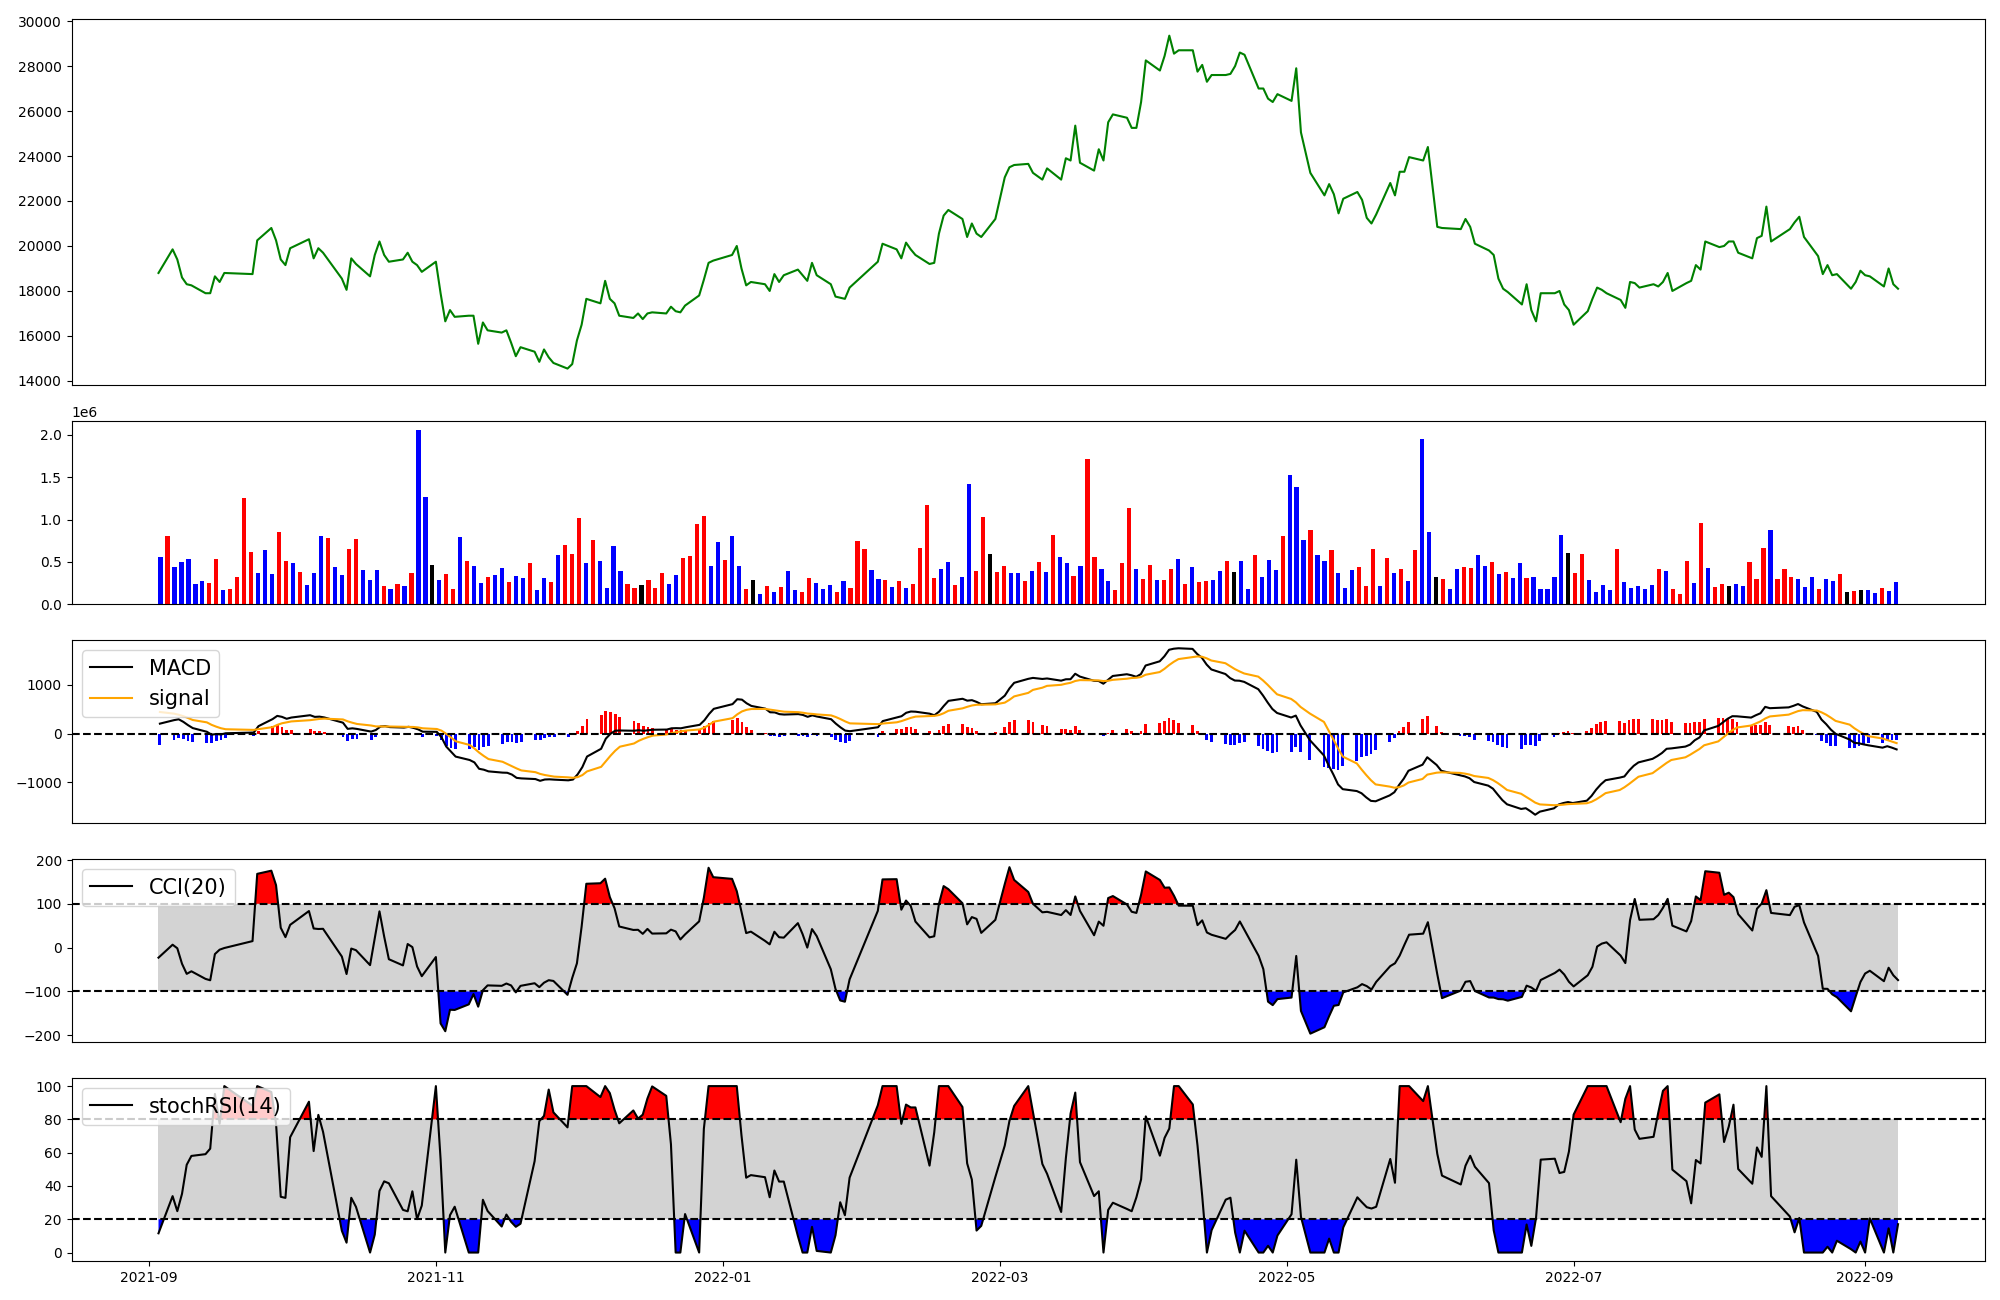Click the 2022-09 x-axis date label
This screenshot has width=2000, height=1300.
(1866, 1277)
